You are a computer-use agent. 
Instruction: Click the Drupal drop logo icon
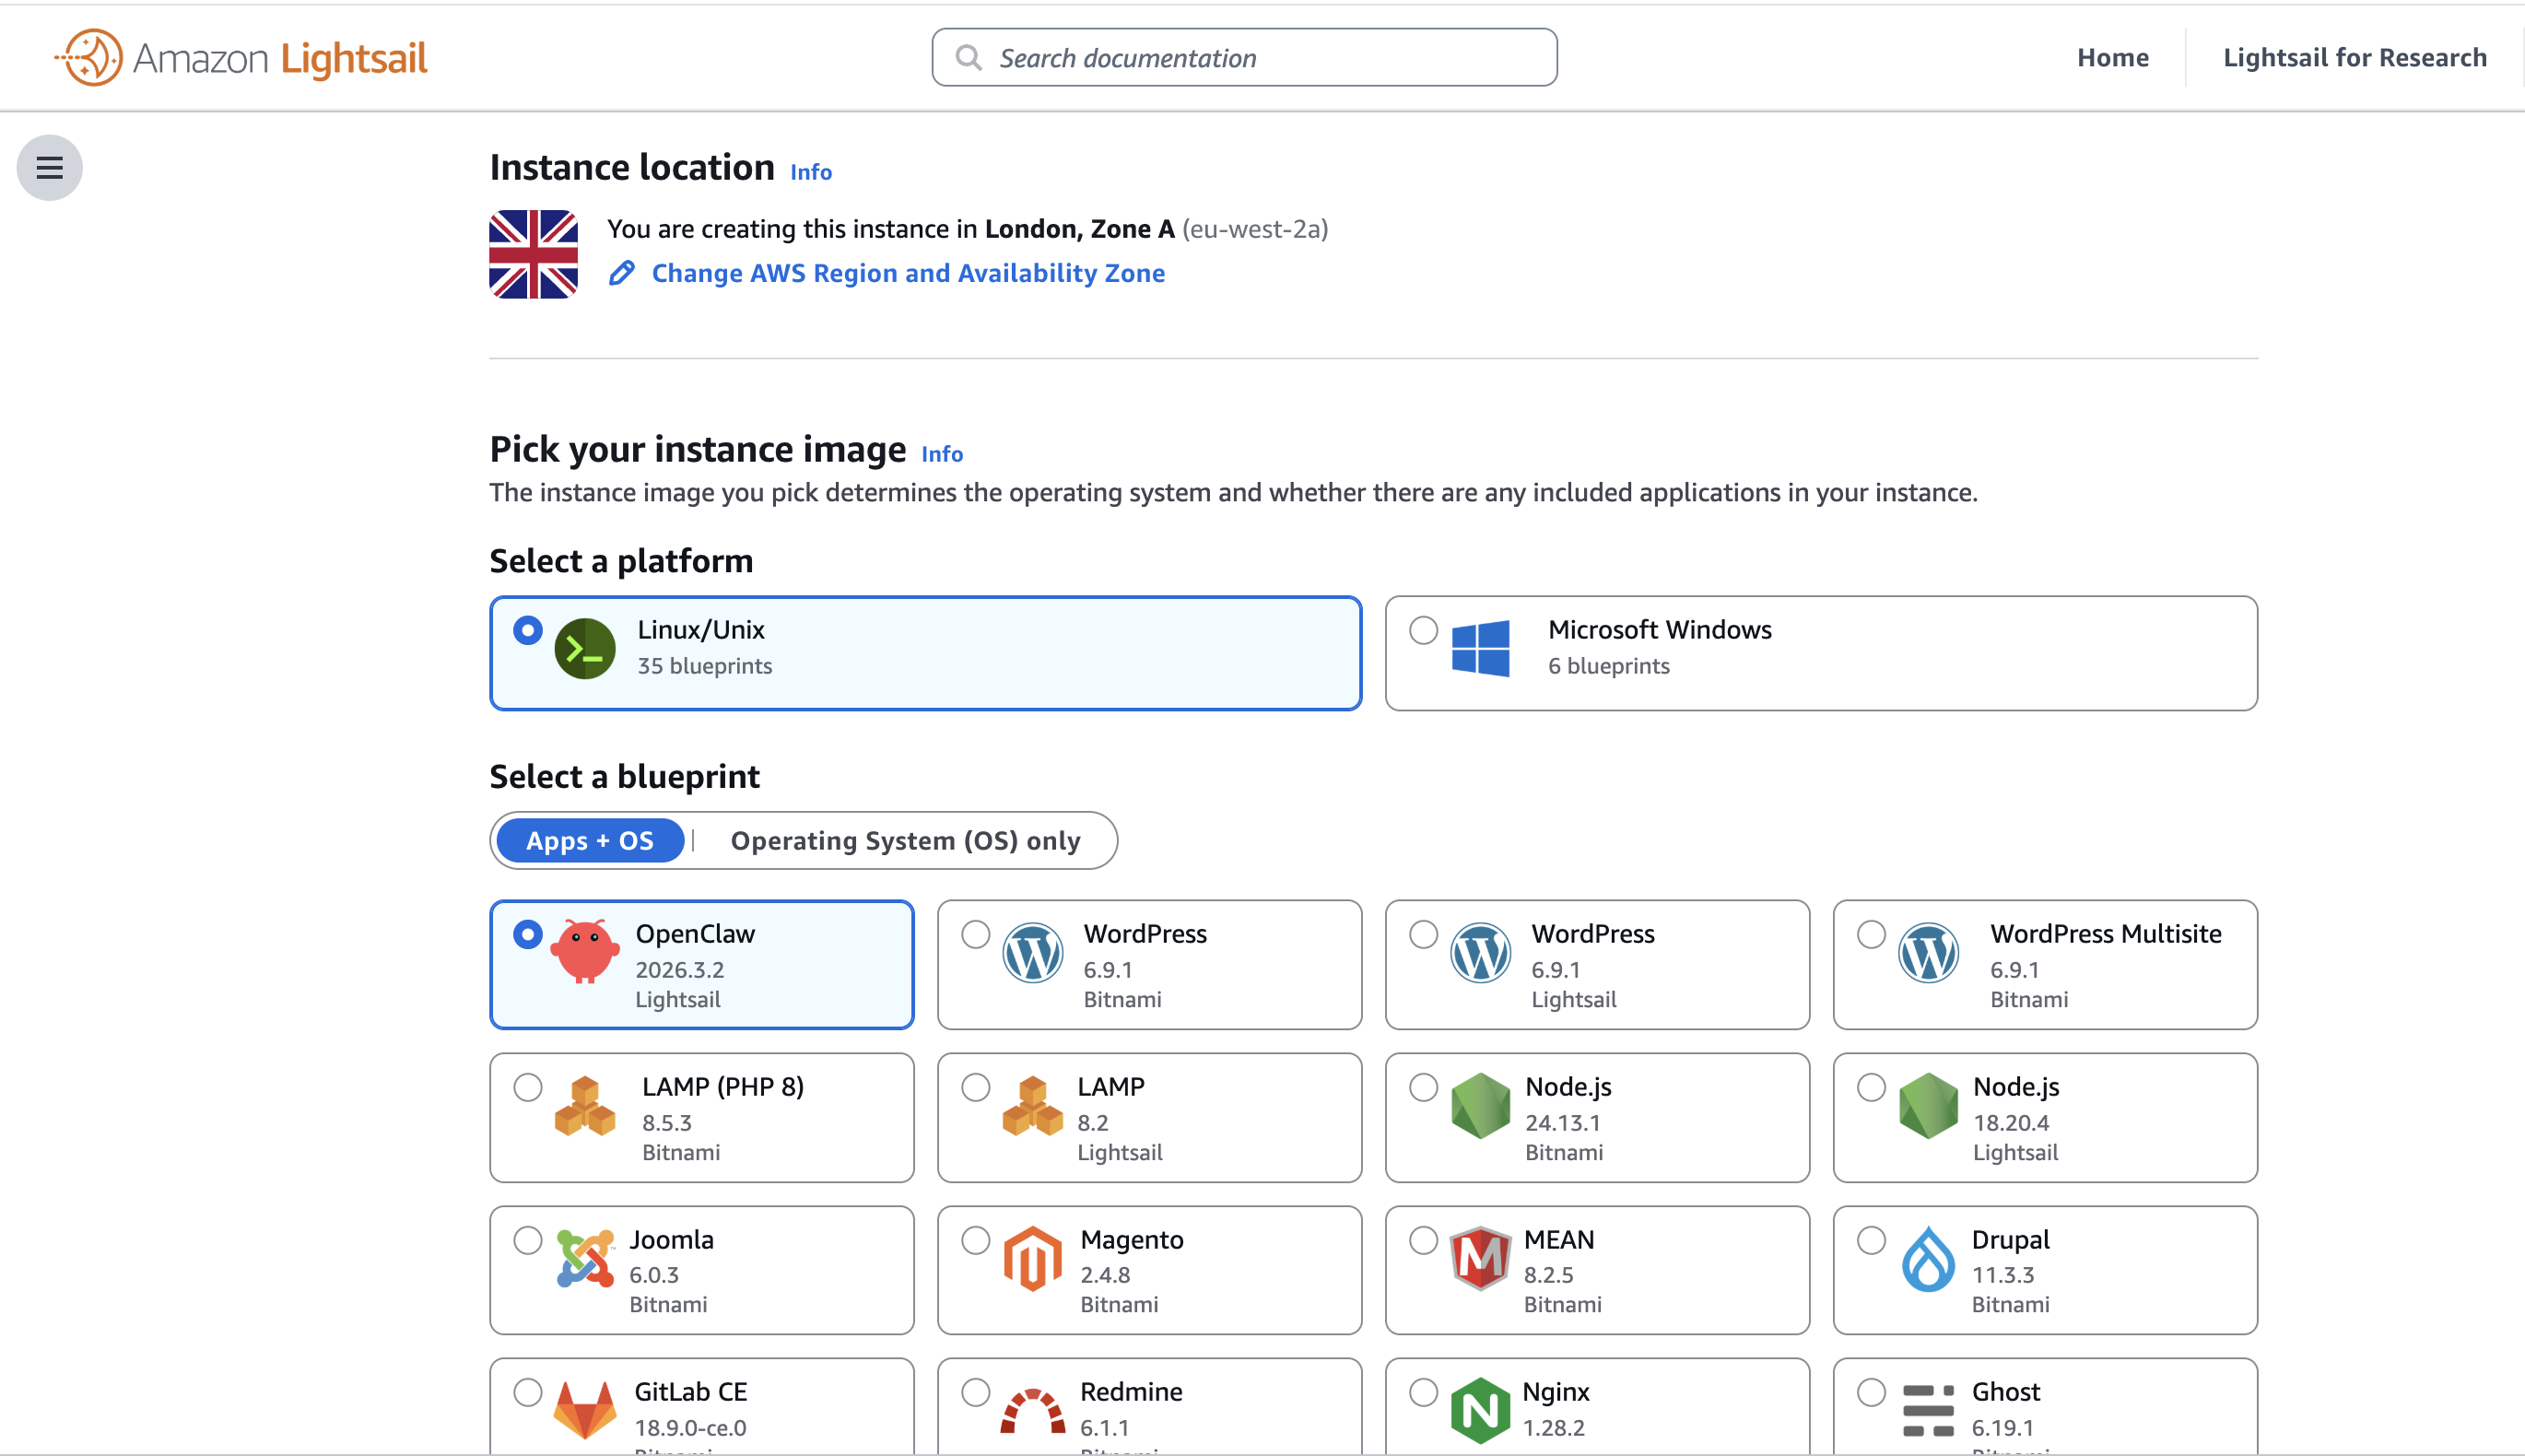click(x=1928, y=1259)
